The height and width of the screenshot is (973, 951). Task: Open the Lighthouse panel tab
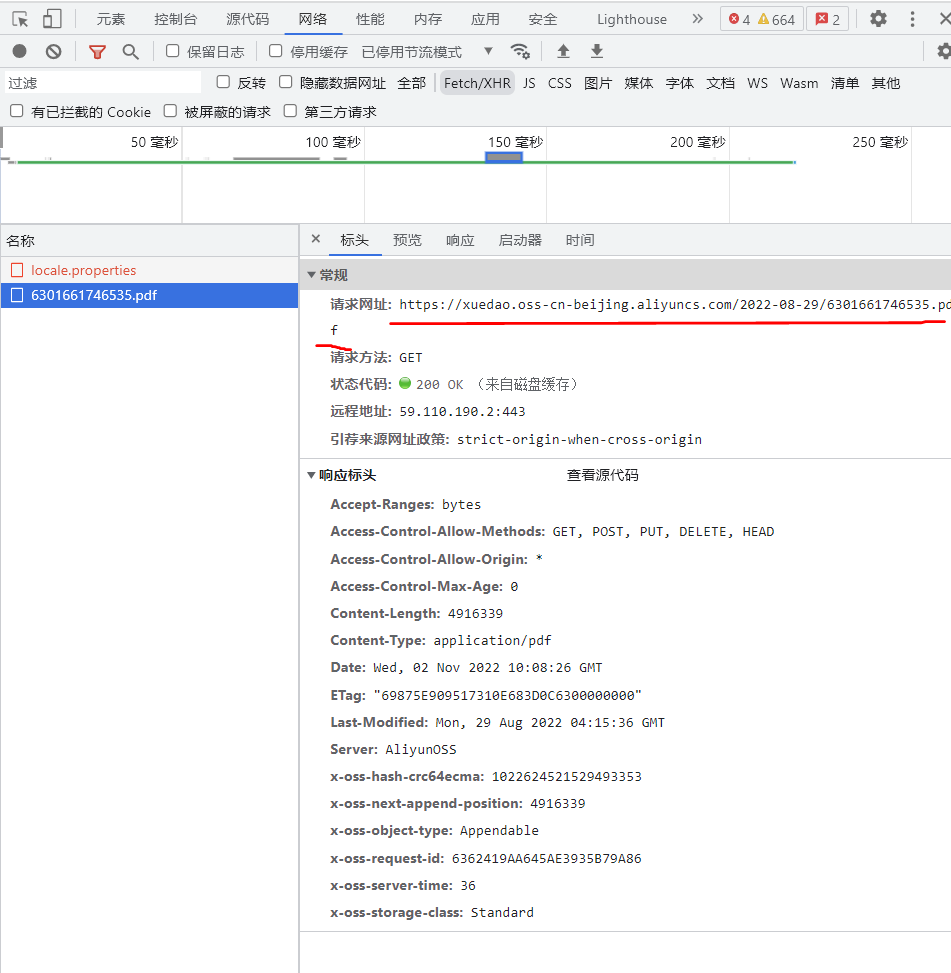pos(632,19)
